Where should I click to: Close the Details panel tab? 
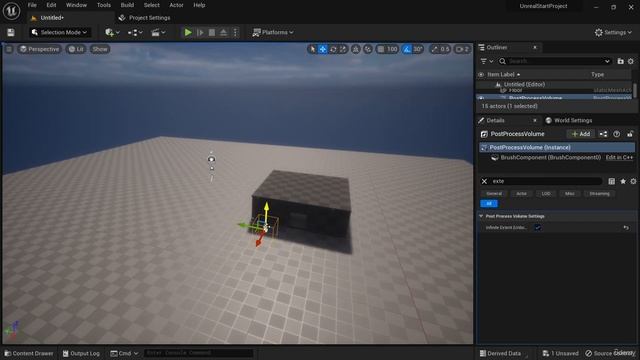(x=535, y=120)
